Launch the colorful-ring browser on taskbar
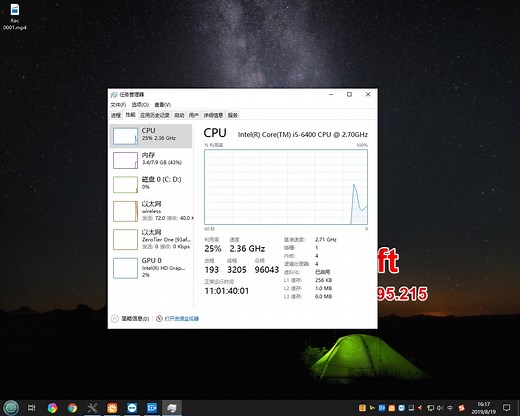 pos(52,408)
